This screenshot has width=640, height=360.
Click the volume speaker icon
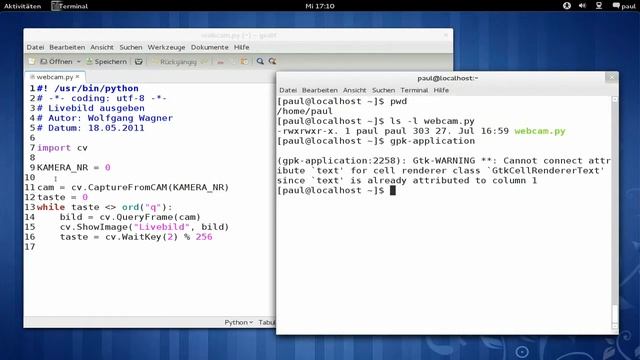coord(582,6)
